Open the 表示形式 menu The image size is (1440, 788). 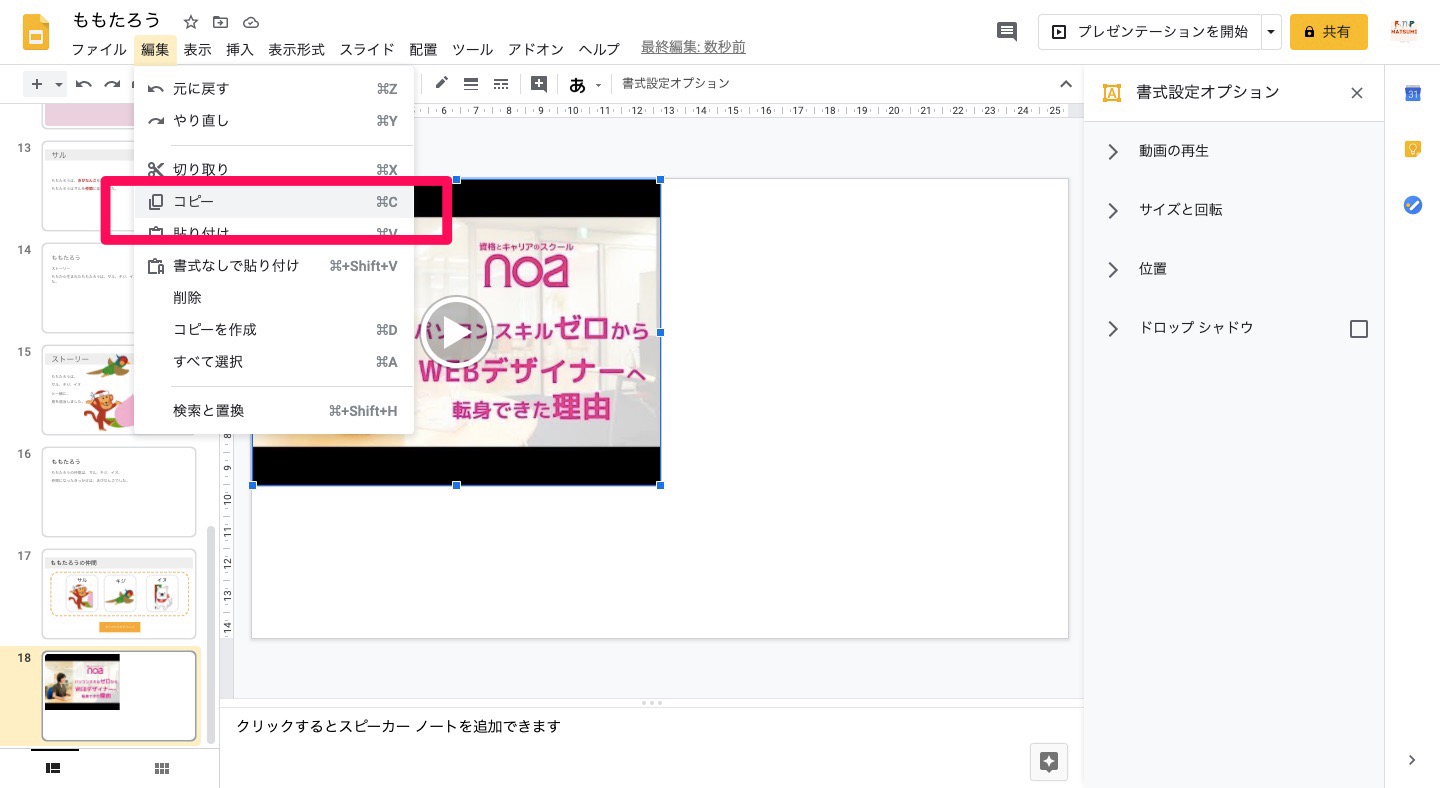[x=296, y=49]
